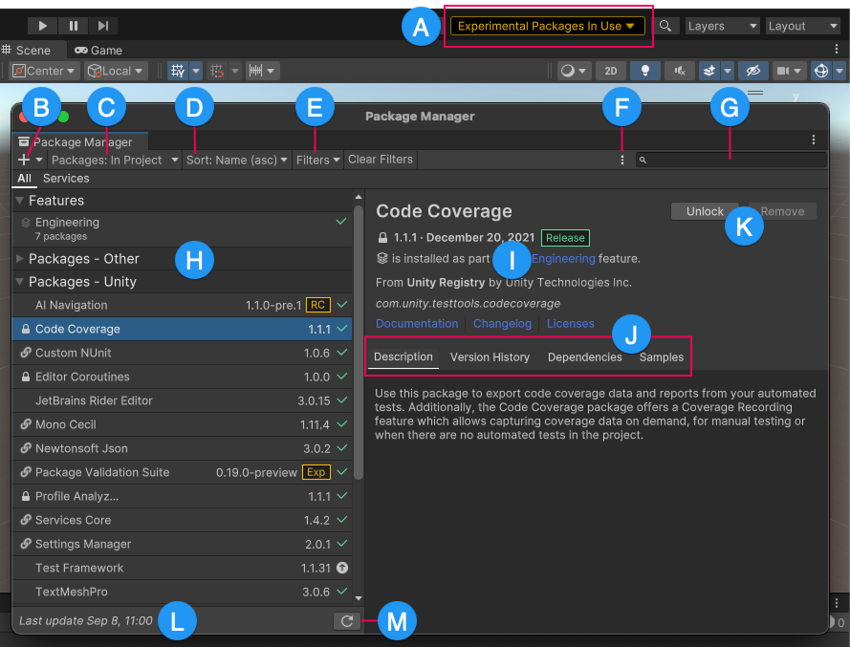Screen dimensions: 850x647
Task: Open the Sort: Name (asc) dropdown
Action: pos(236,159)
